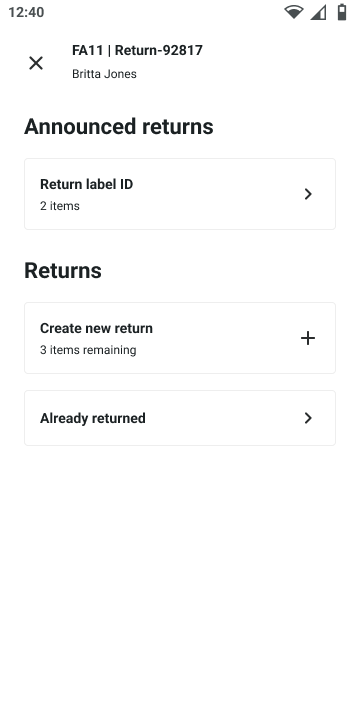Open the Already returned chevron arrow
This screenshot has height=720, width=360.
(x=308, y=418)
